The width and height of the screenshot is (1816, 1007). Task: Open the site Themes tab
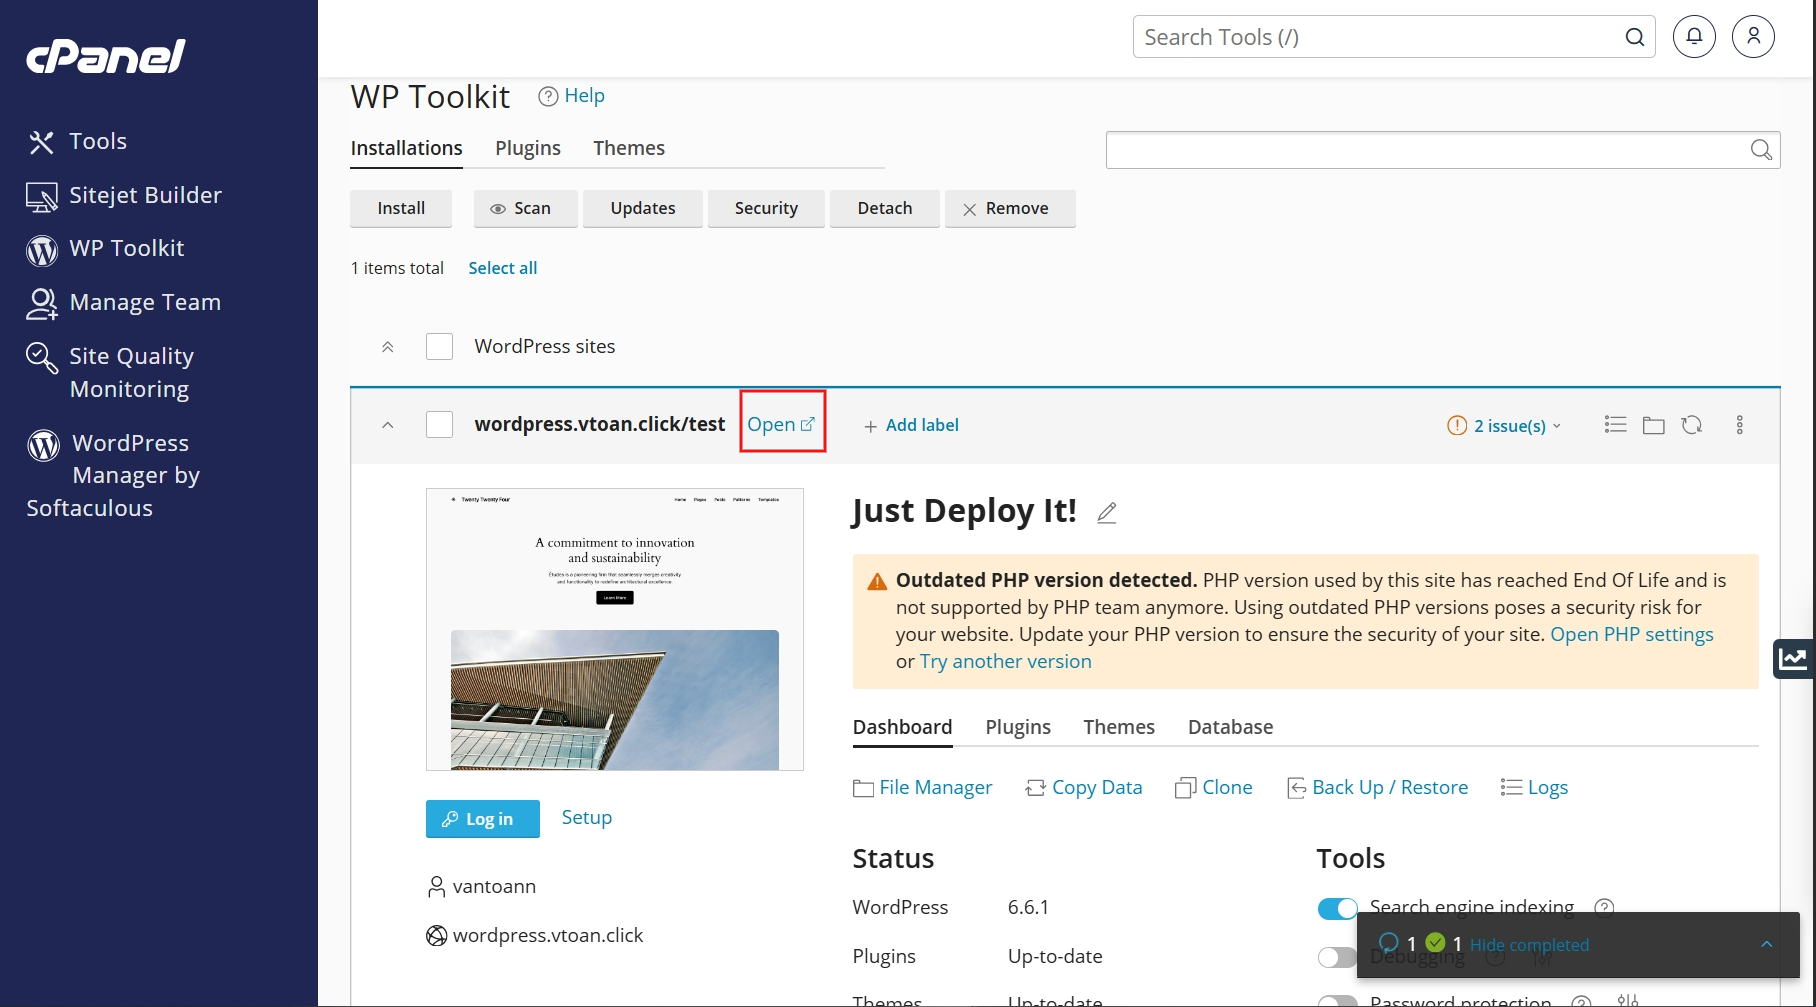click(x=1119, y=727)
